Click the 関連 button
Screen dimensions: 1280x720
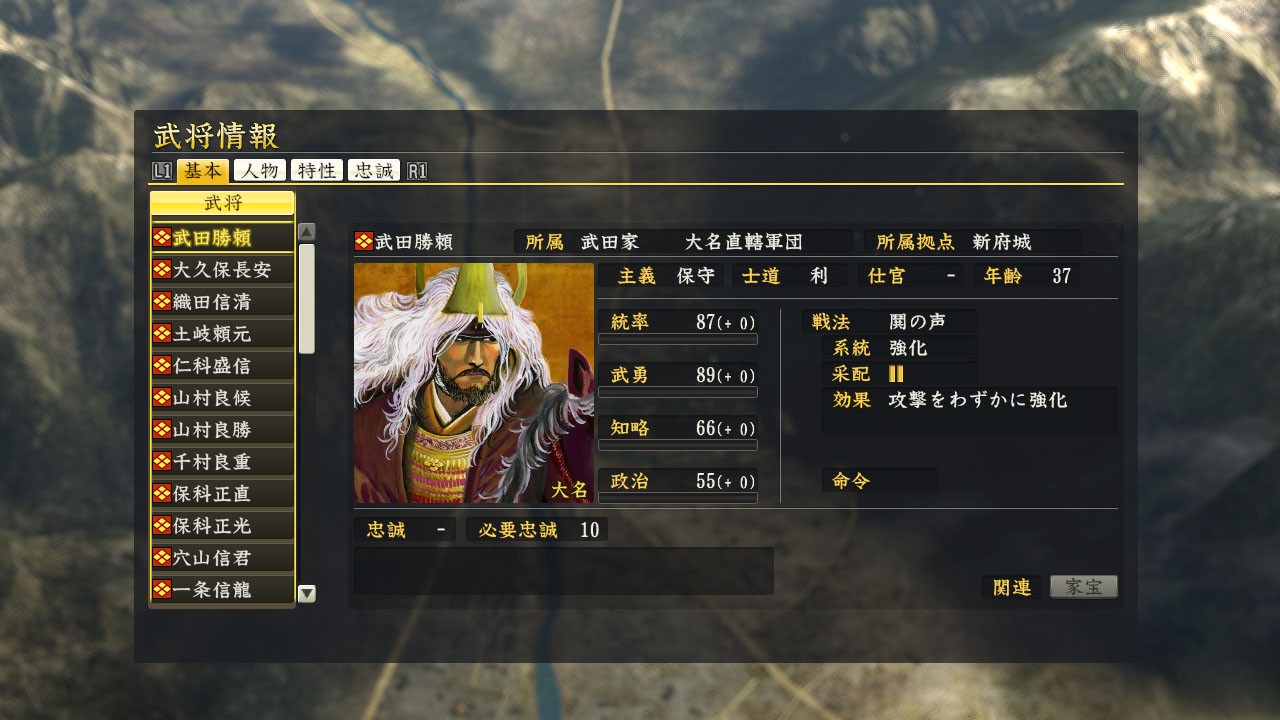1012,587
